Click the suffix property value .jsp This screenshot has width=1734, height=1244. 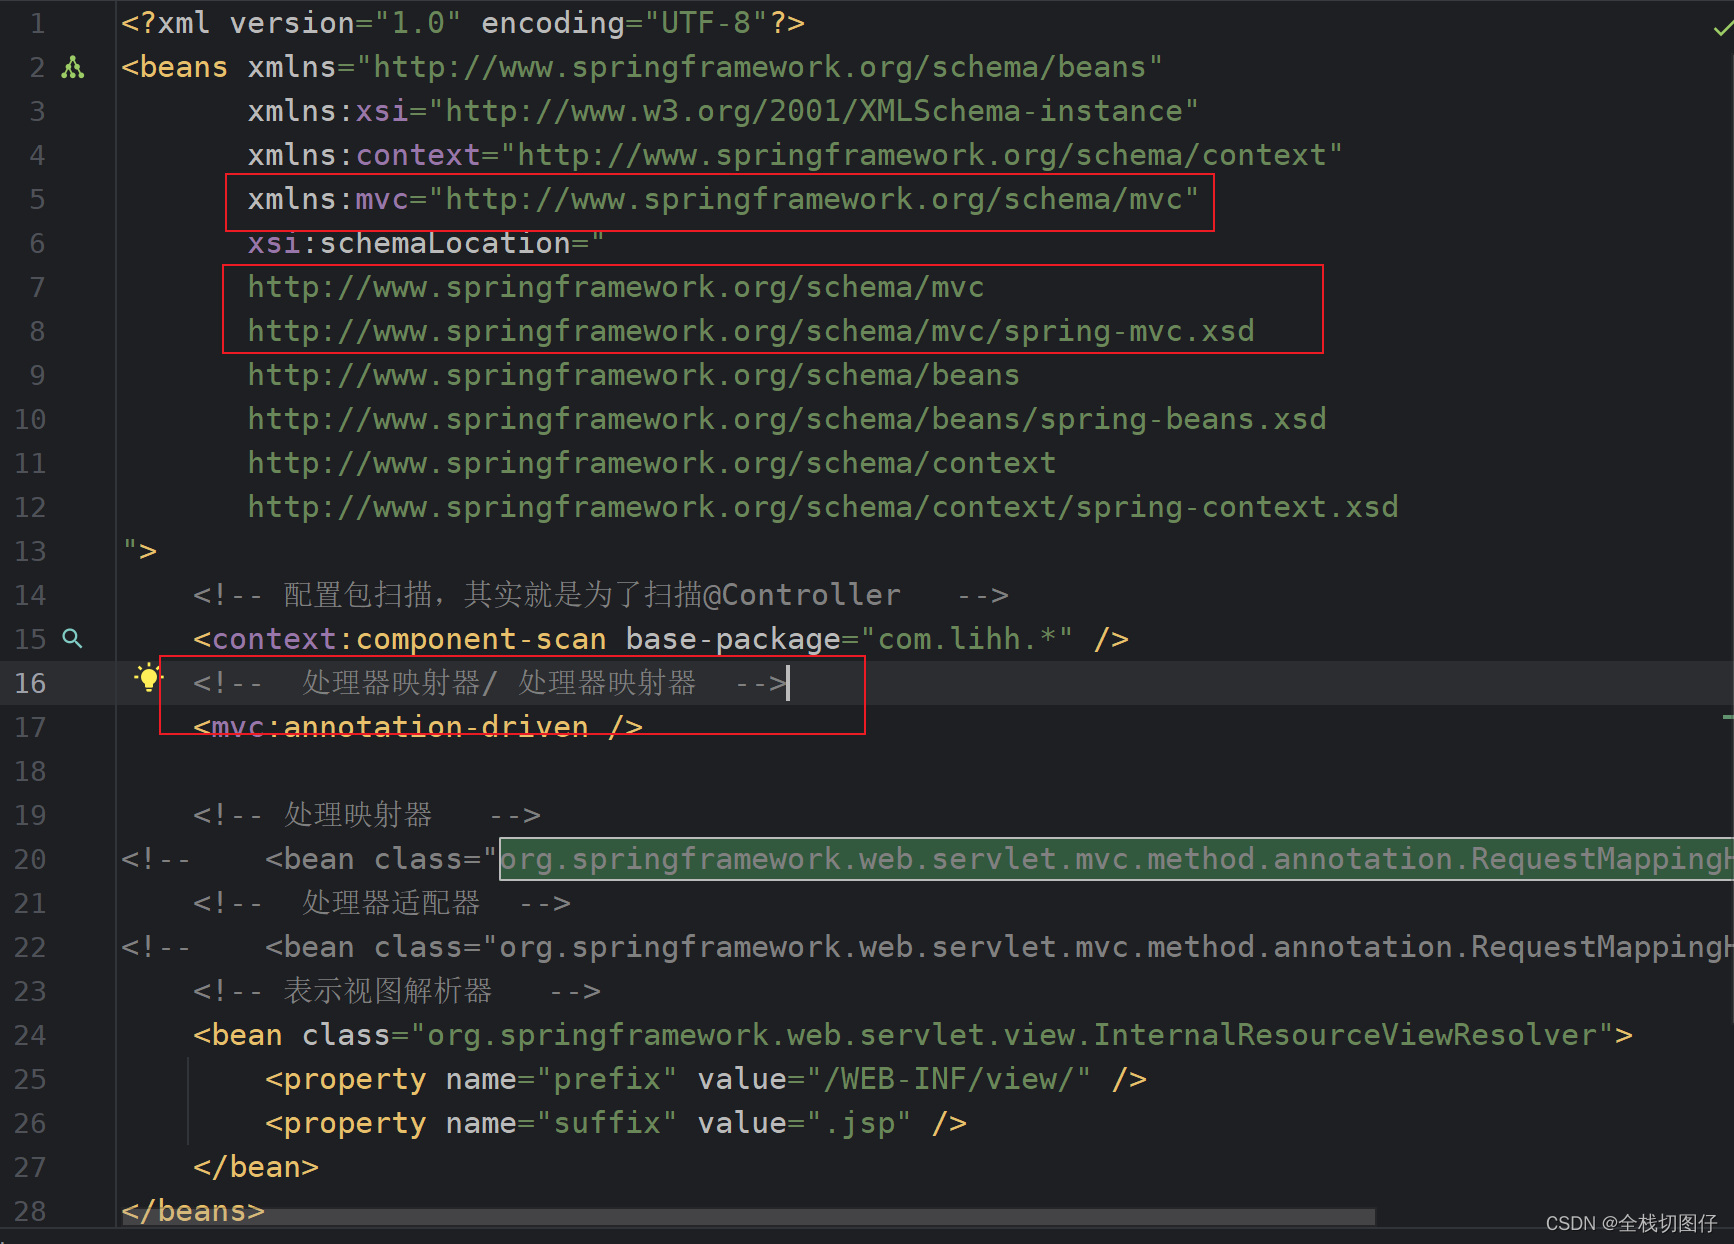tap(856, 1122)
